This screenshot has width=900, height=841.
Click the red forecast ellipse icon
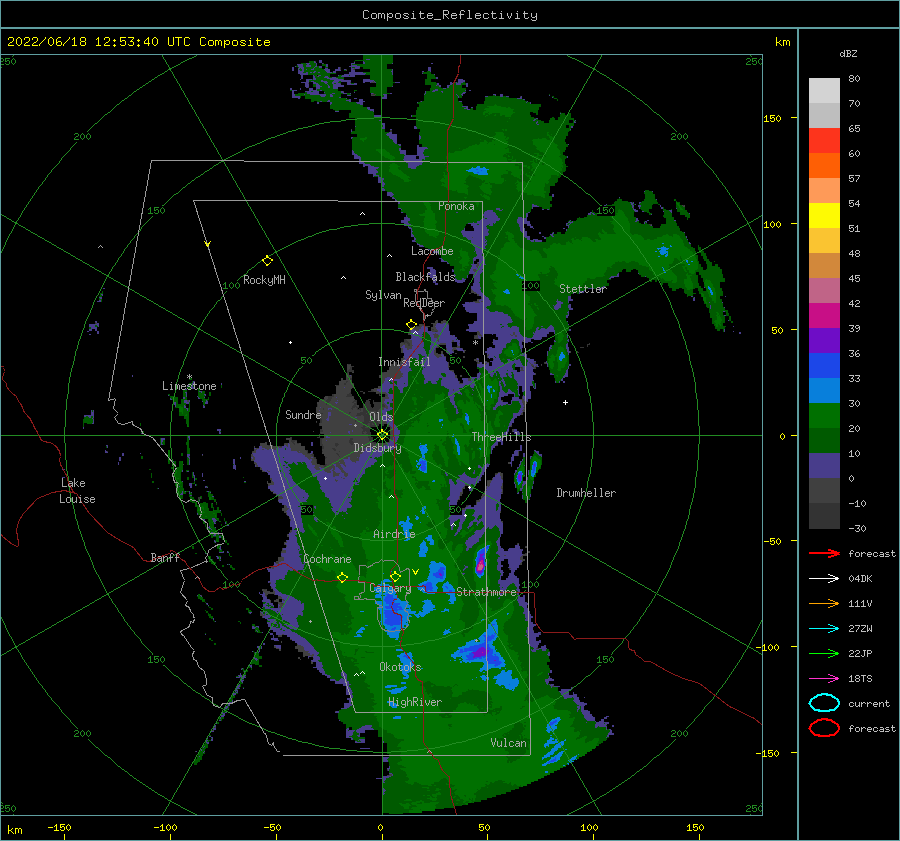[x=824, y=728]
